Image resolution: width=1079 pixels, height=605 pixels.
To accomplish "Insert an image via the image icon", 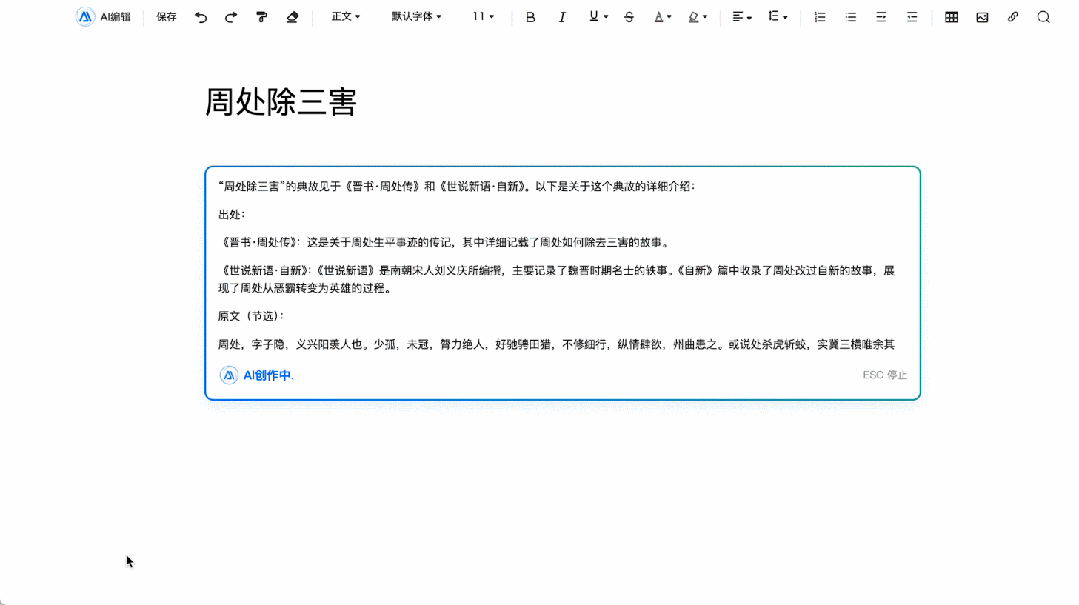I will click(981, 17).
